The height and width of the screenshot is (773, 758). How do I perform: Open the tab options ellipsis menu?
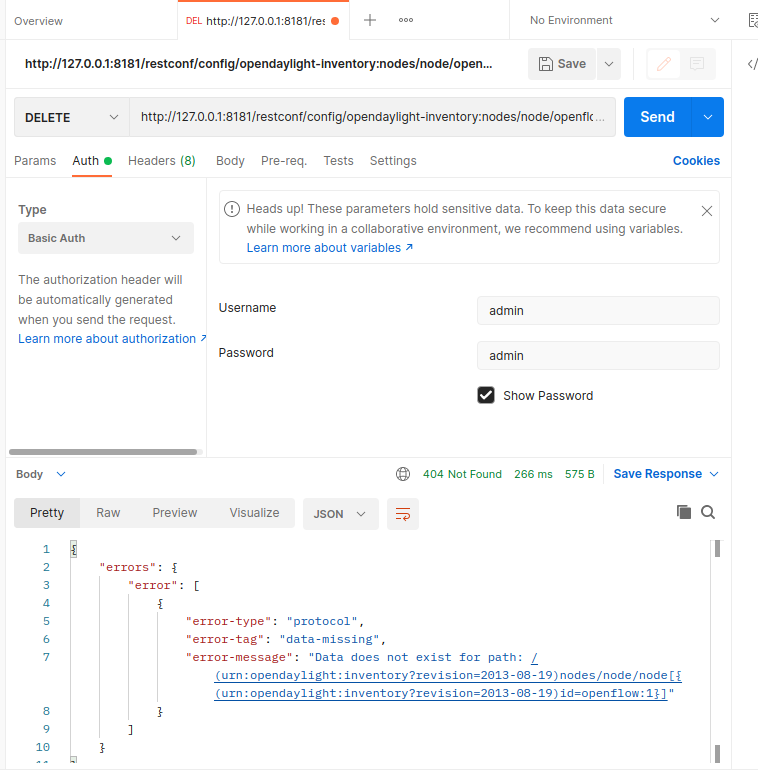click(x=406, y=20)
